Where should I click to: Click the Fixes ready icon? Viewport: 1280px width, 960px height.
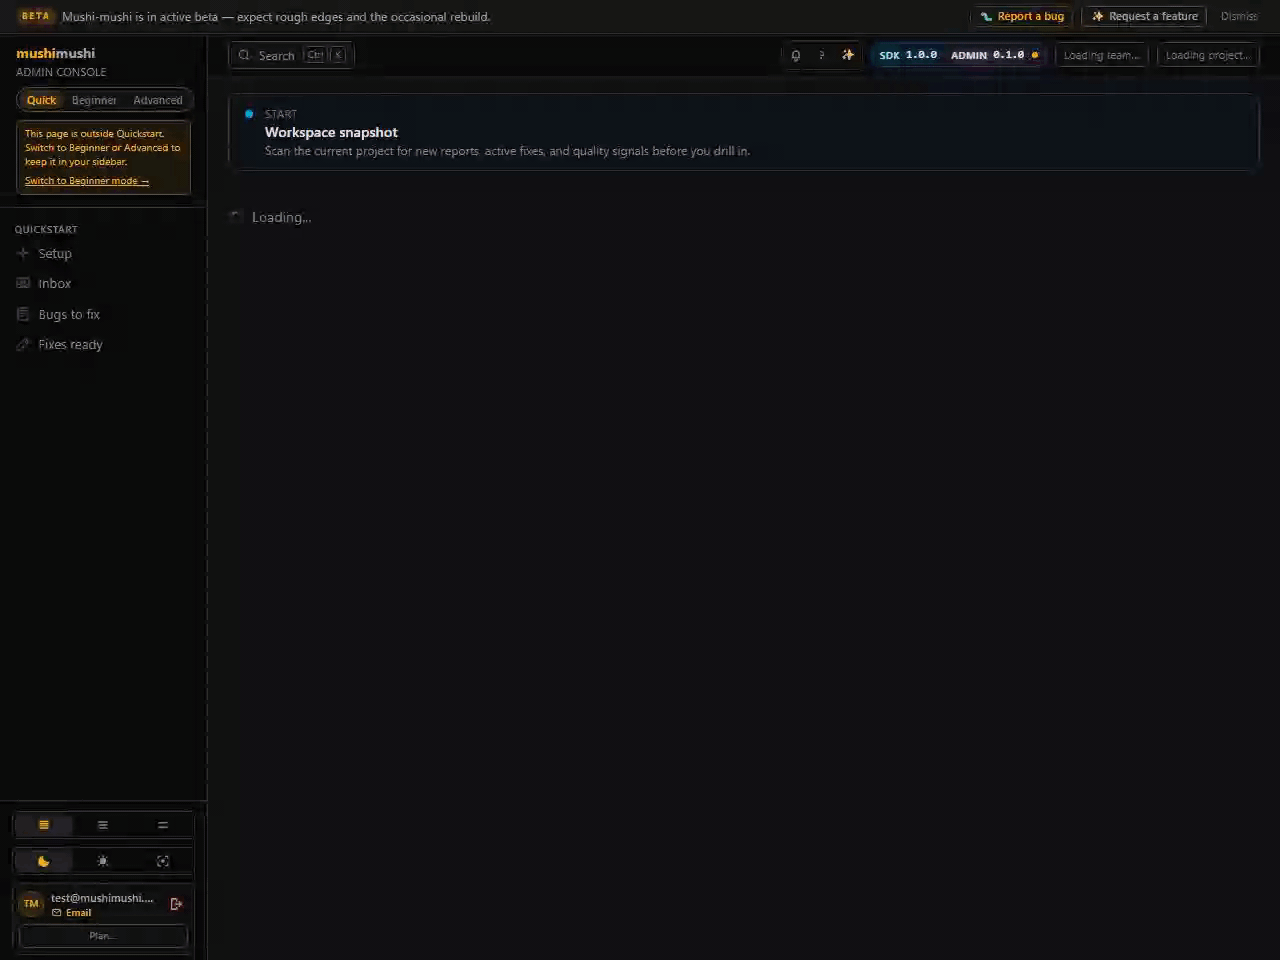[x=23, y=345]
